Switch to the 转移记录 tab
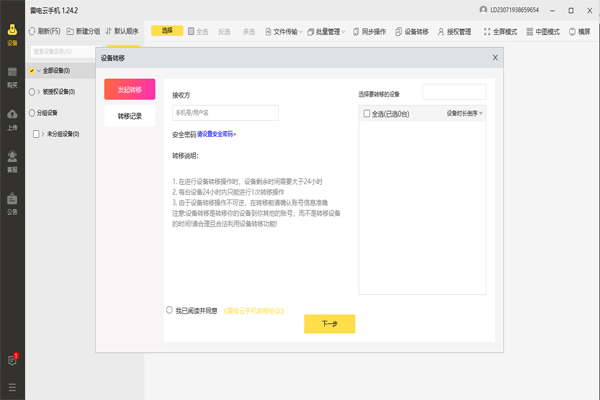600x400 pixels. pyautogui.click(x=130, y=115)
